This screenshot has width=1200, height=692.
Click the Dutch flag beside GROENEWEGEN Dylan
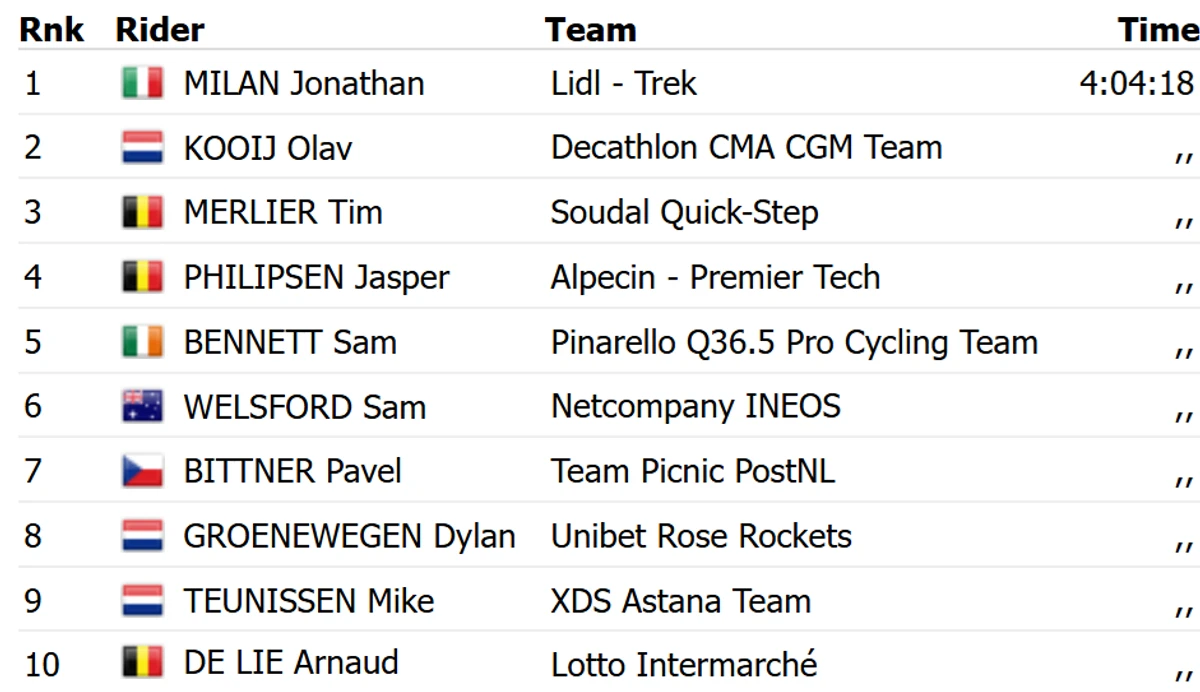tap(142, 536)
